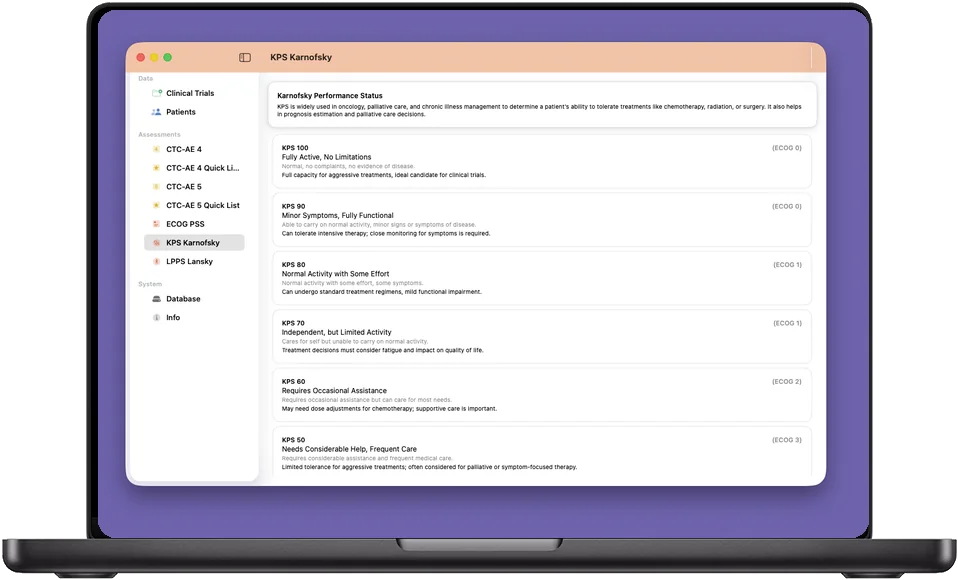Click the Clinical Trials folder icon
The height and width of the screenshot is (580, 958).
pos(156,93)
